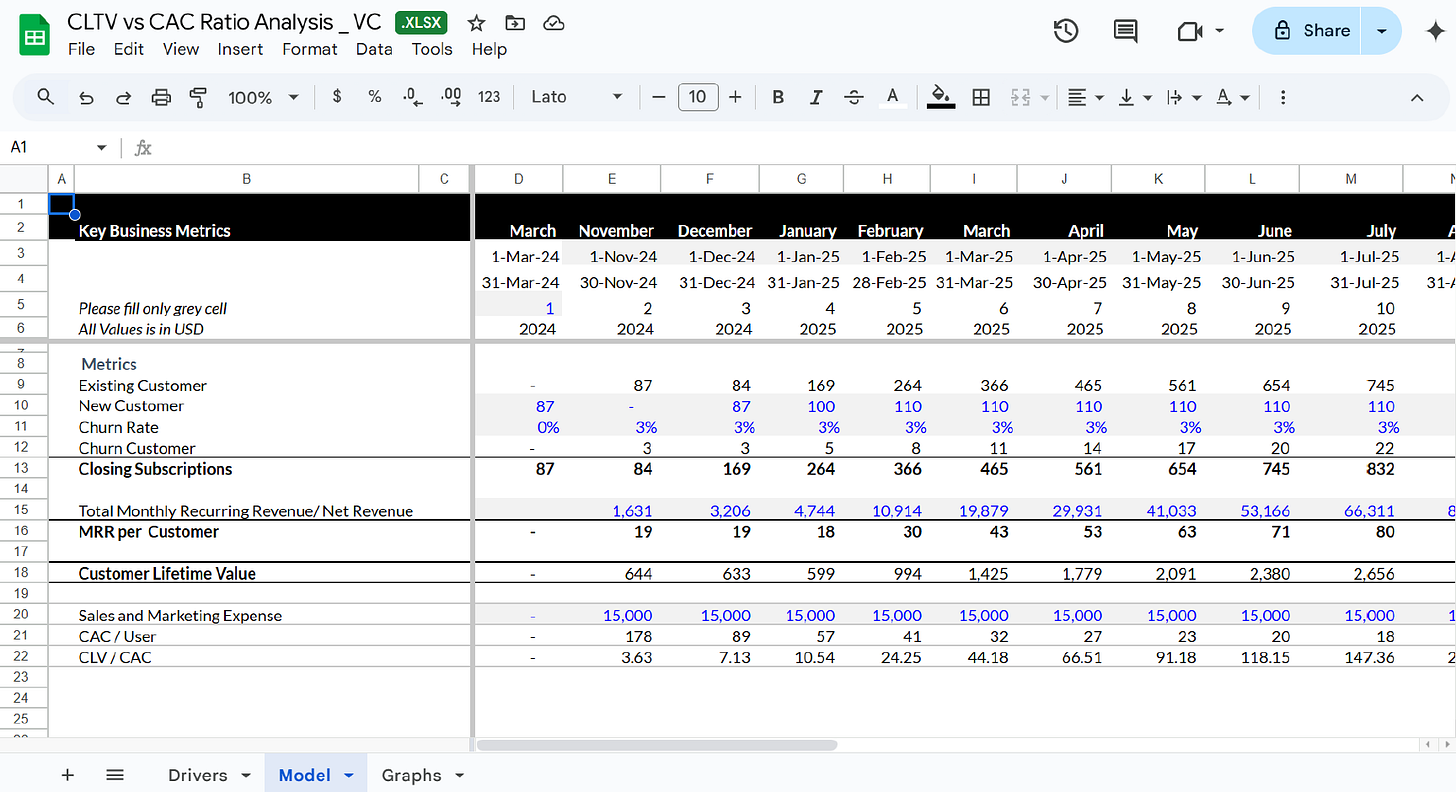The image size is (1456, 792).
Task: Increase decimal places
Action: click(x=449, y=97)
